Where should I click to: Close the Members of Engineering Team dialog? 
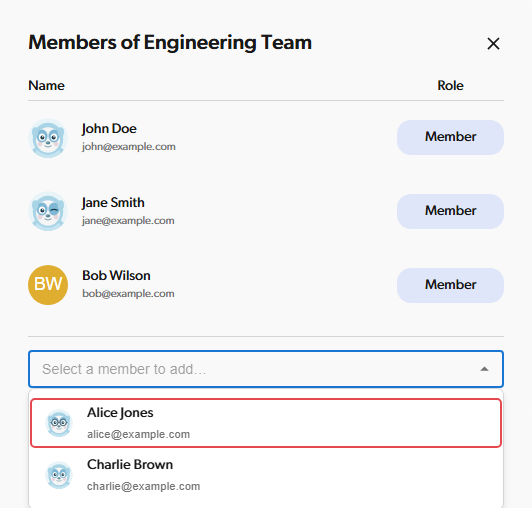493,43
